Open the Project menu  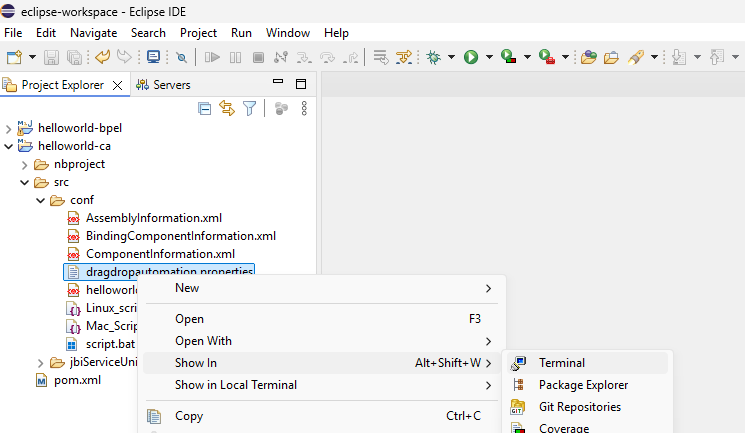point(198,33)
